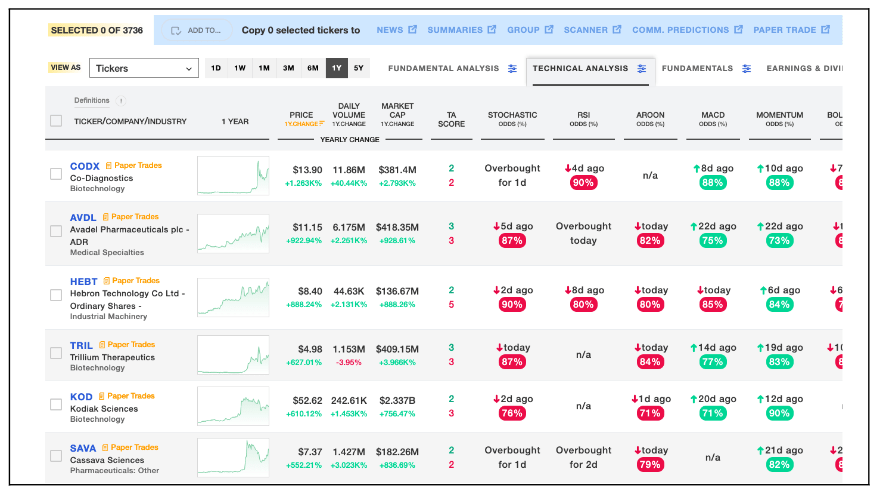Switch to Earnings & Dividends tab
The image size is (877, 492).
(804, 68)
